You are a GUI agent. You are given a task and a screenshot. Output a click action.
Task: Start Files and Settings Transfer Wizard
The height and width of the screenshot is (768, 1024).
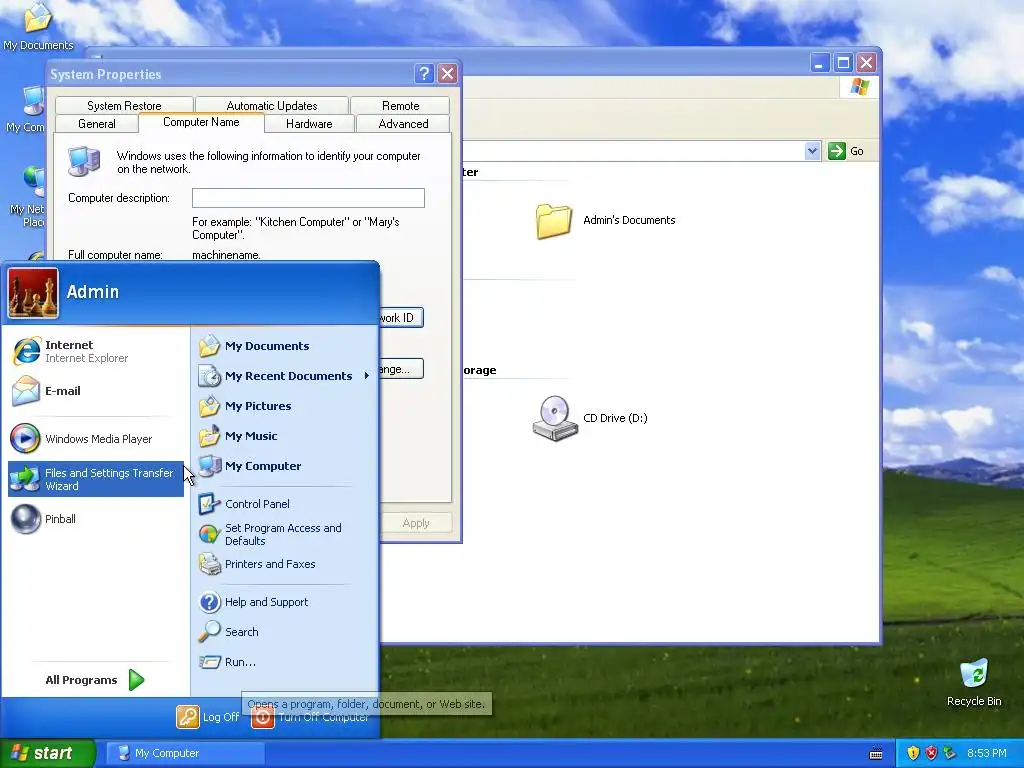point(95,479)
